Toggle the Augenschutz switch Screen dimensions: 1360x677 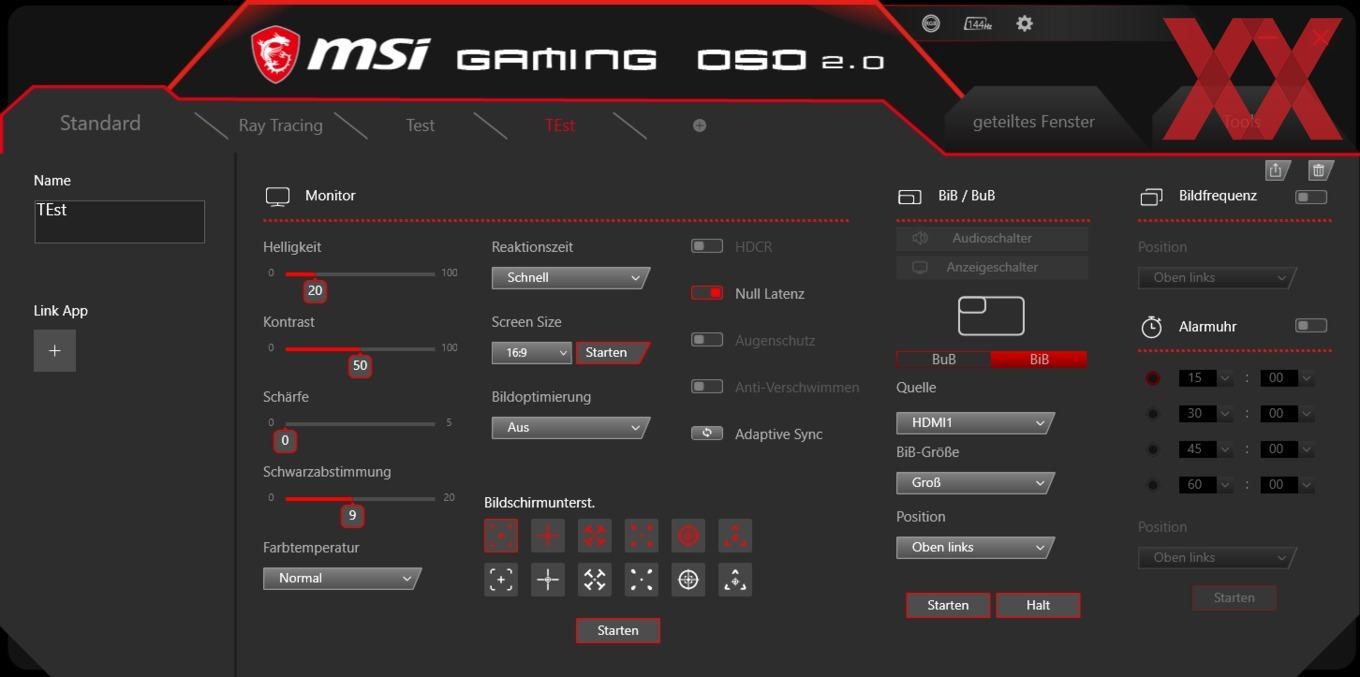(x=707, y=340)
